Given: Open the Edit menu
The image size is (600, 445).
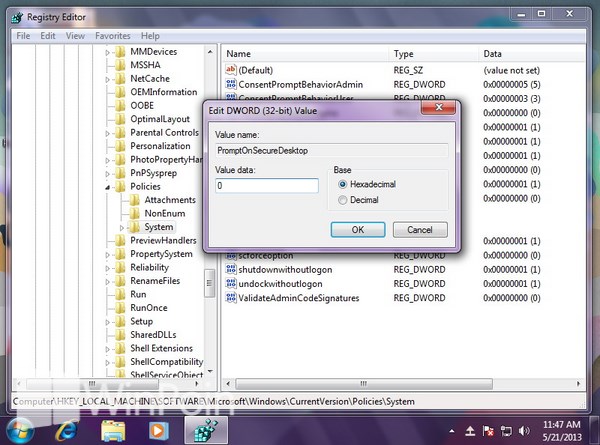Looking at the screenshot, I should click(48, 35).
